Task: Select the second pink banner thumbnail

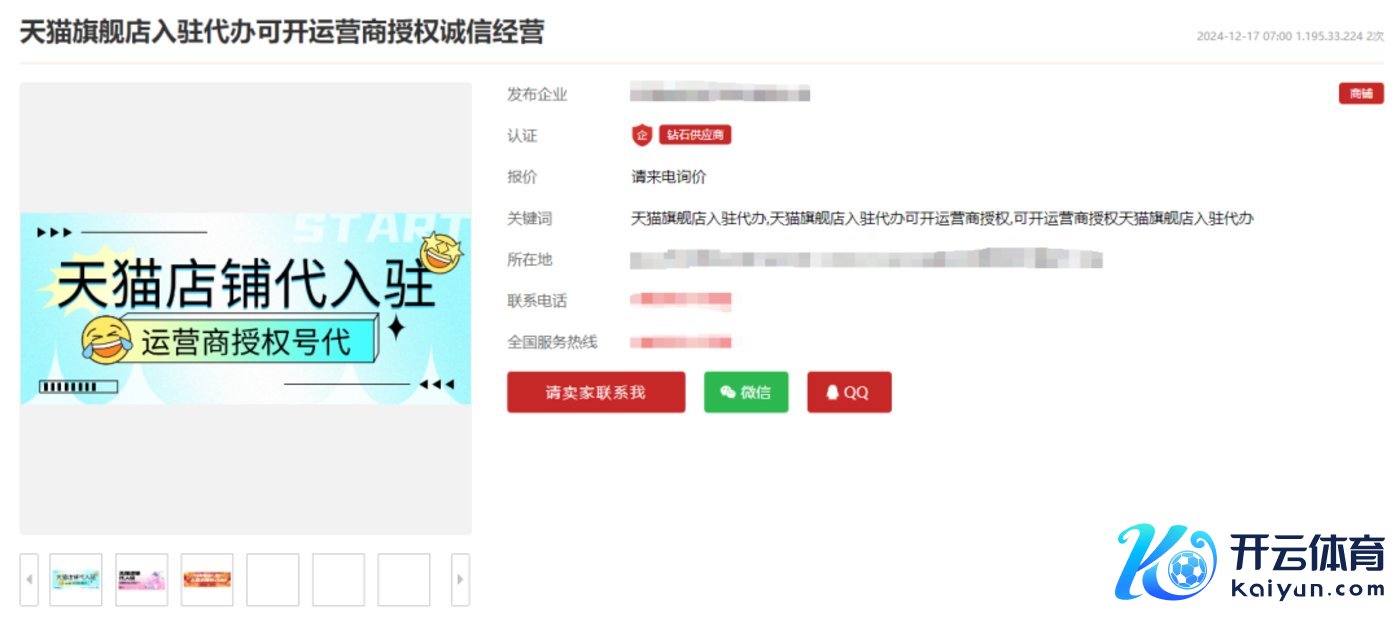Action: (141, 580)
